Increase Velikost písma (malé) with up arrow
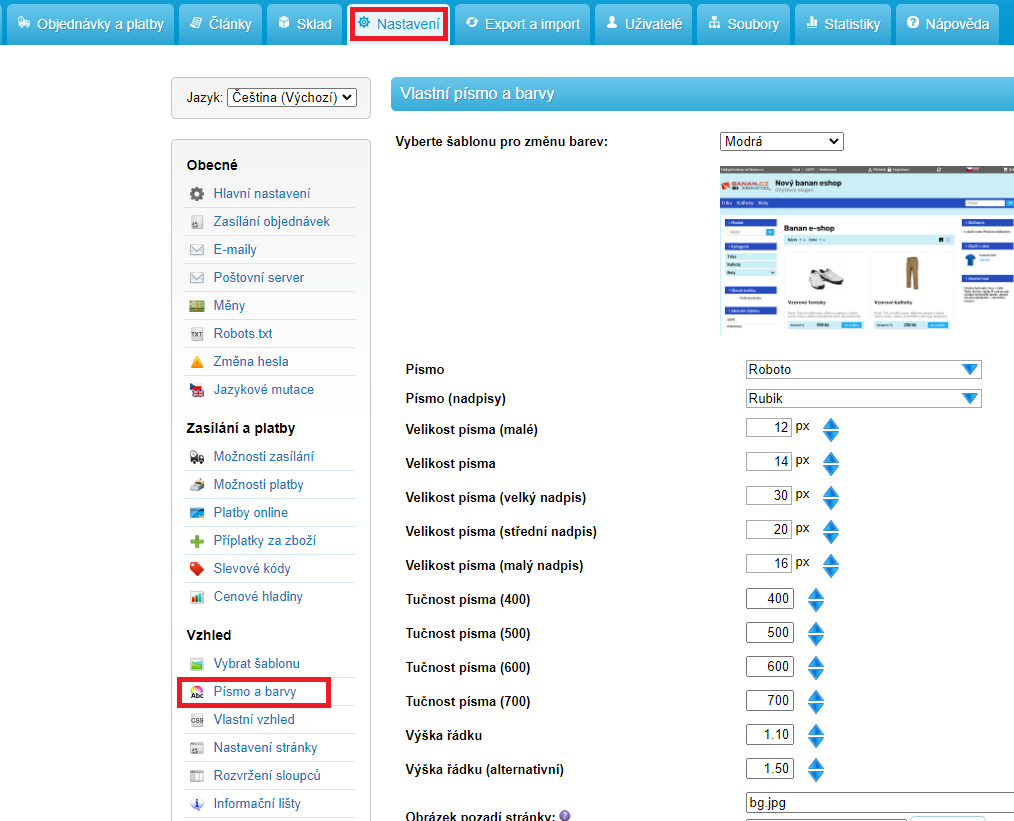The height and width of the screenshot is (821, 1014). click(x=830, y=423)
